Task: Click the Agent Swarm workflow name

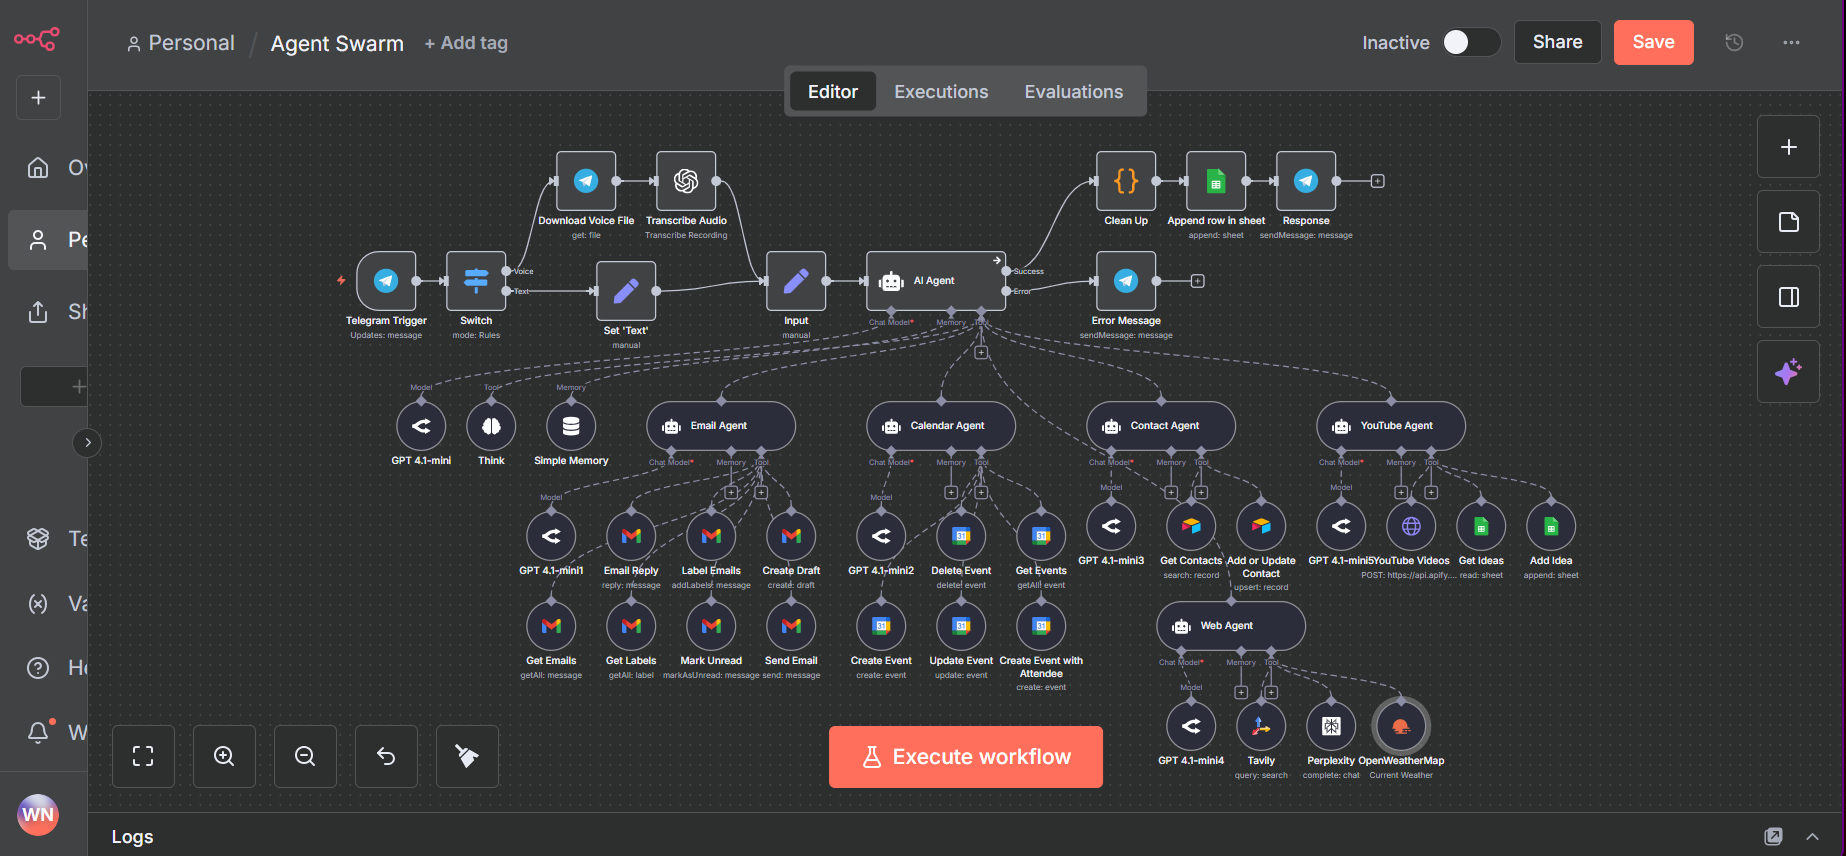Action: tap(337, 43)
